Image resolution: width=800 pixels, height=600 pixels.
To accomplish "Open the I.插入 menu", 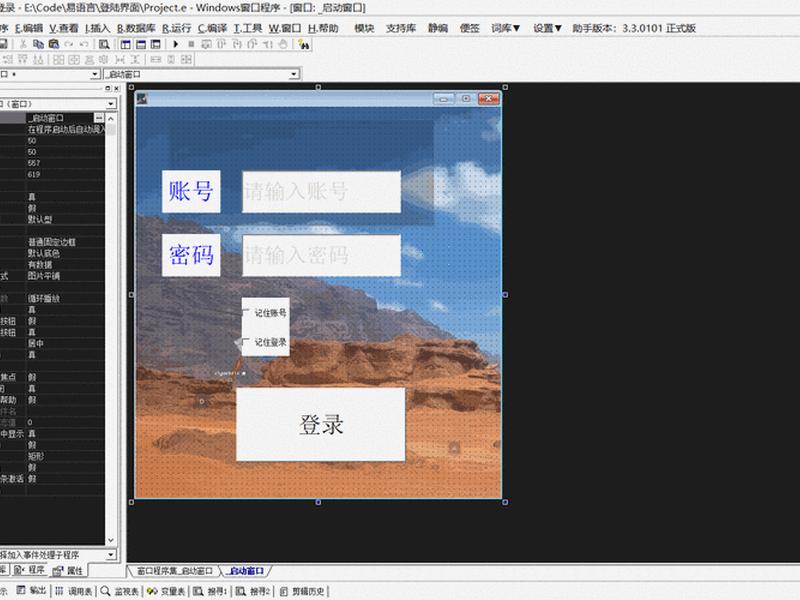I will click(x=97, y=28).
